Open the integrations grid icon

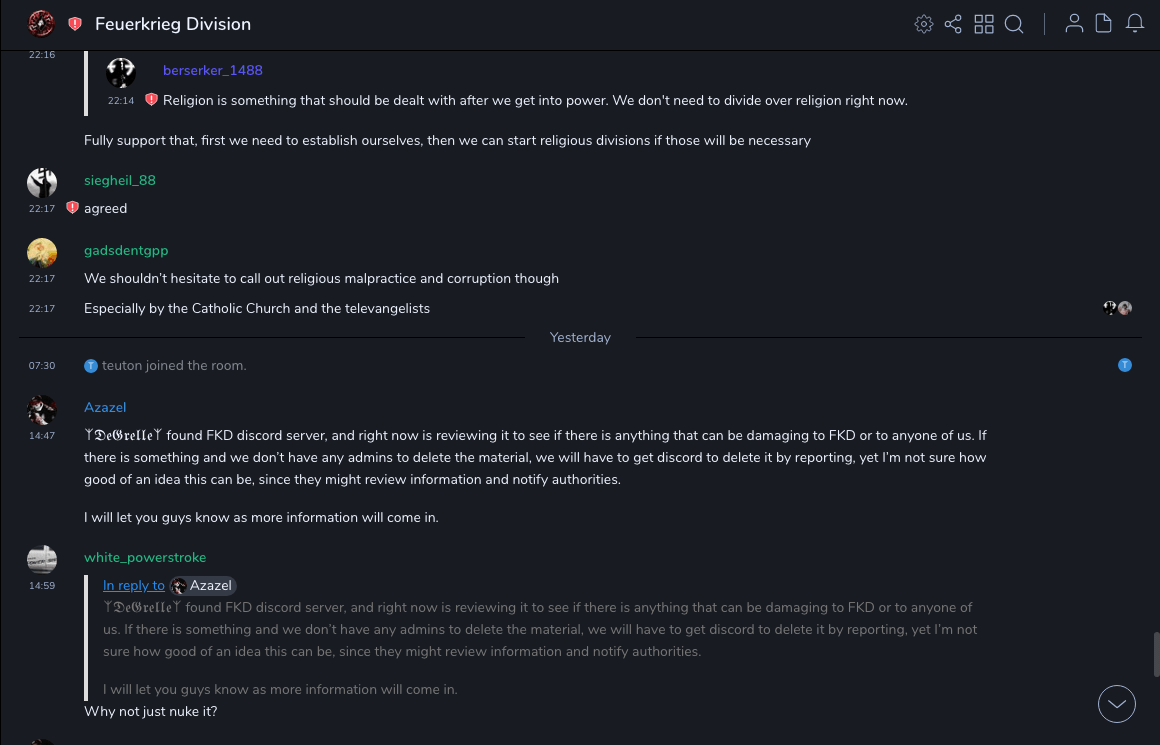(984, 24)
